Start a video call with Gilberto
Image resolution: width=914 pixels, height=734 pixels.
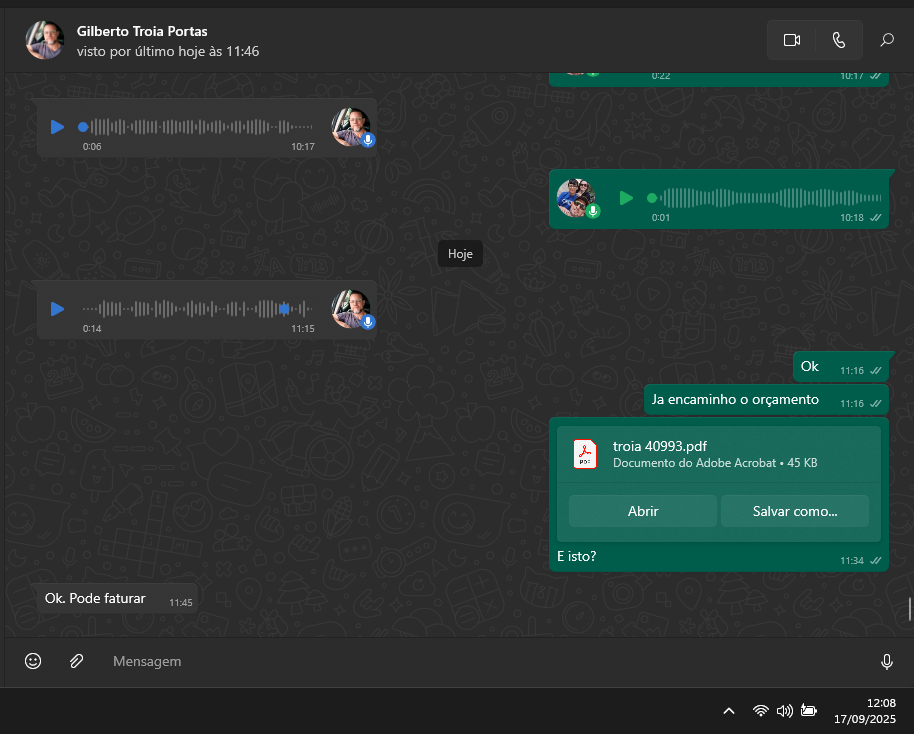[792, 41]
